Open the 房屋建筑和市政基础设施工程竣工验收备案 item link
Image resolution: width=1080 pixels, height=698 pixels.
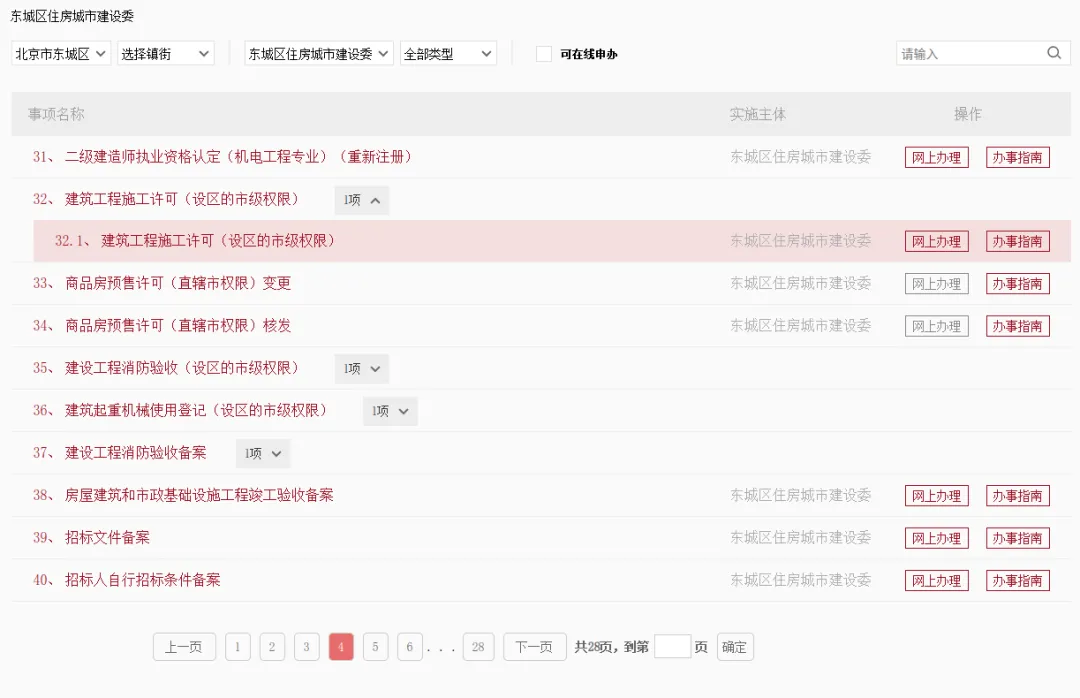[x=199, y=496]
